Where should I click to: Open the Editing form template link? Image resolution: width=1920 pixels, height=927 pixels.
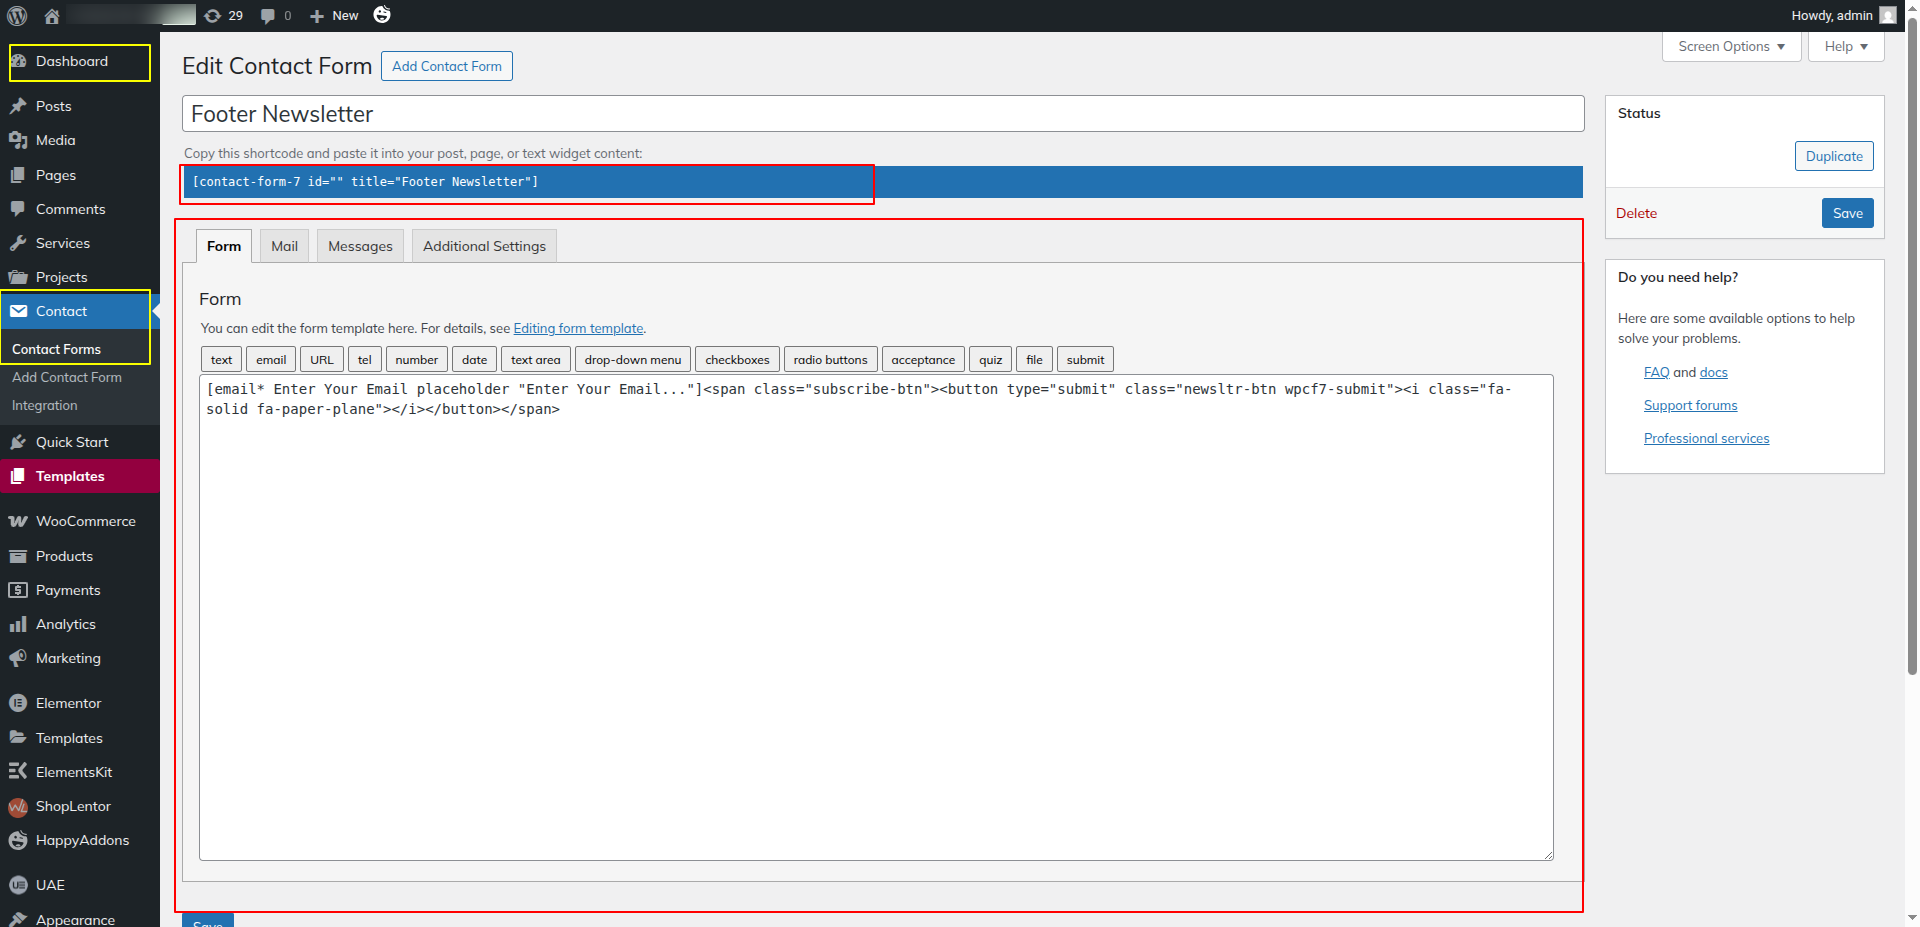[x=578, y=328]
